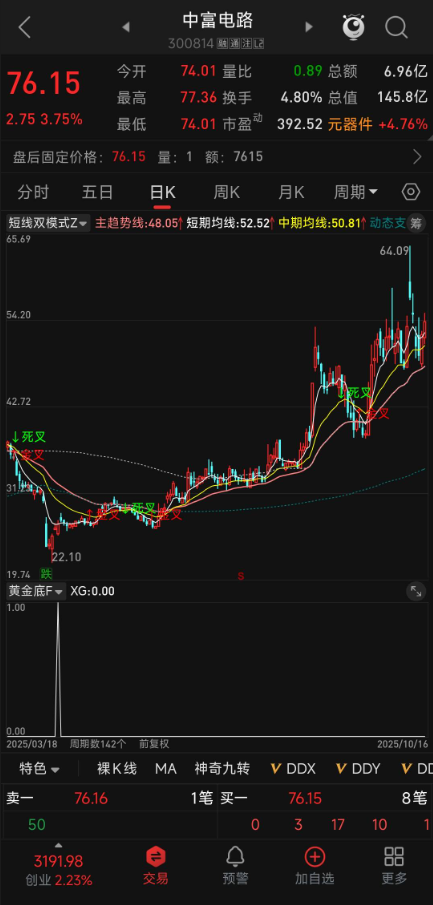The height and width of the screenshot is (905, 433).
Task: Tap the 300814 stock code
Action: pyautogui.click(x=191, y=43)
